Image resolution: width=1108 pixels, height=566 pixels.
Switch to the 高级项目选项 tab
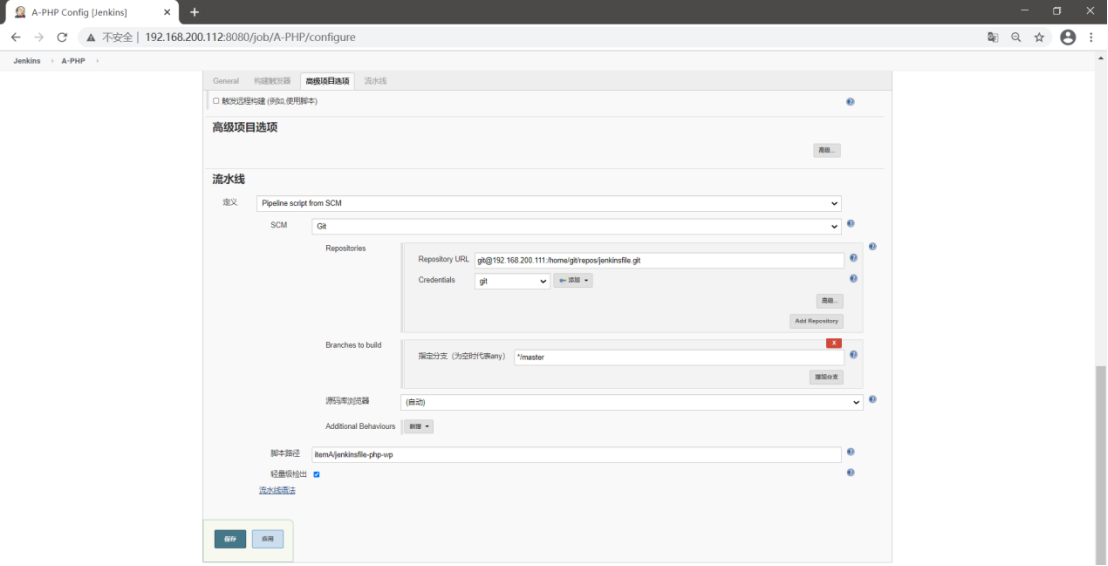point(327,81)
